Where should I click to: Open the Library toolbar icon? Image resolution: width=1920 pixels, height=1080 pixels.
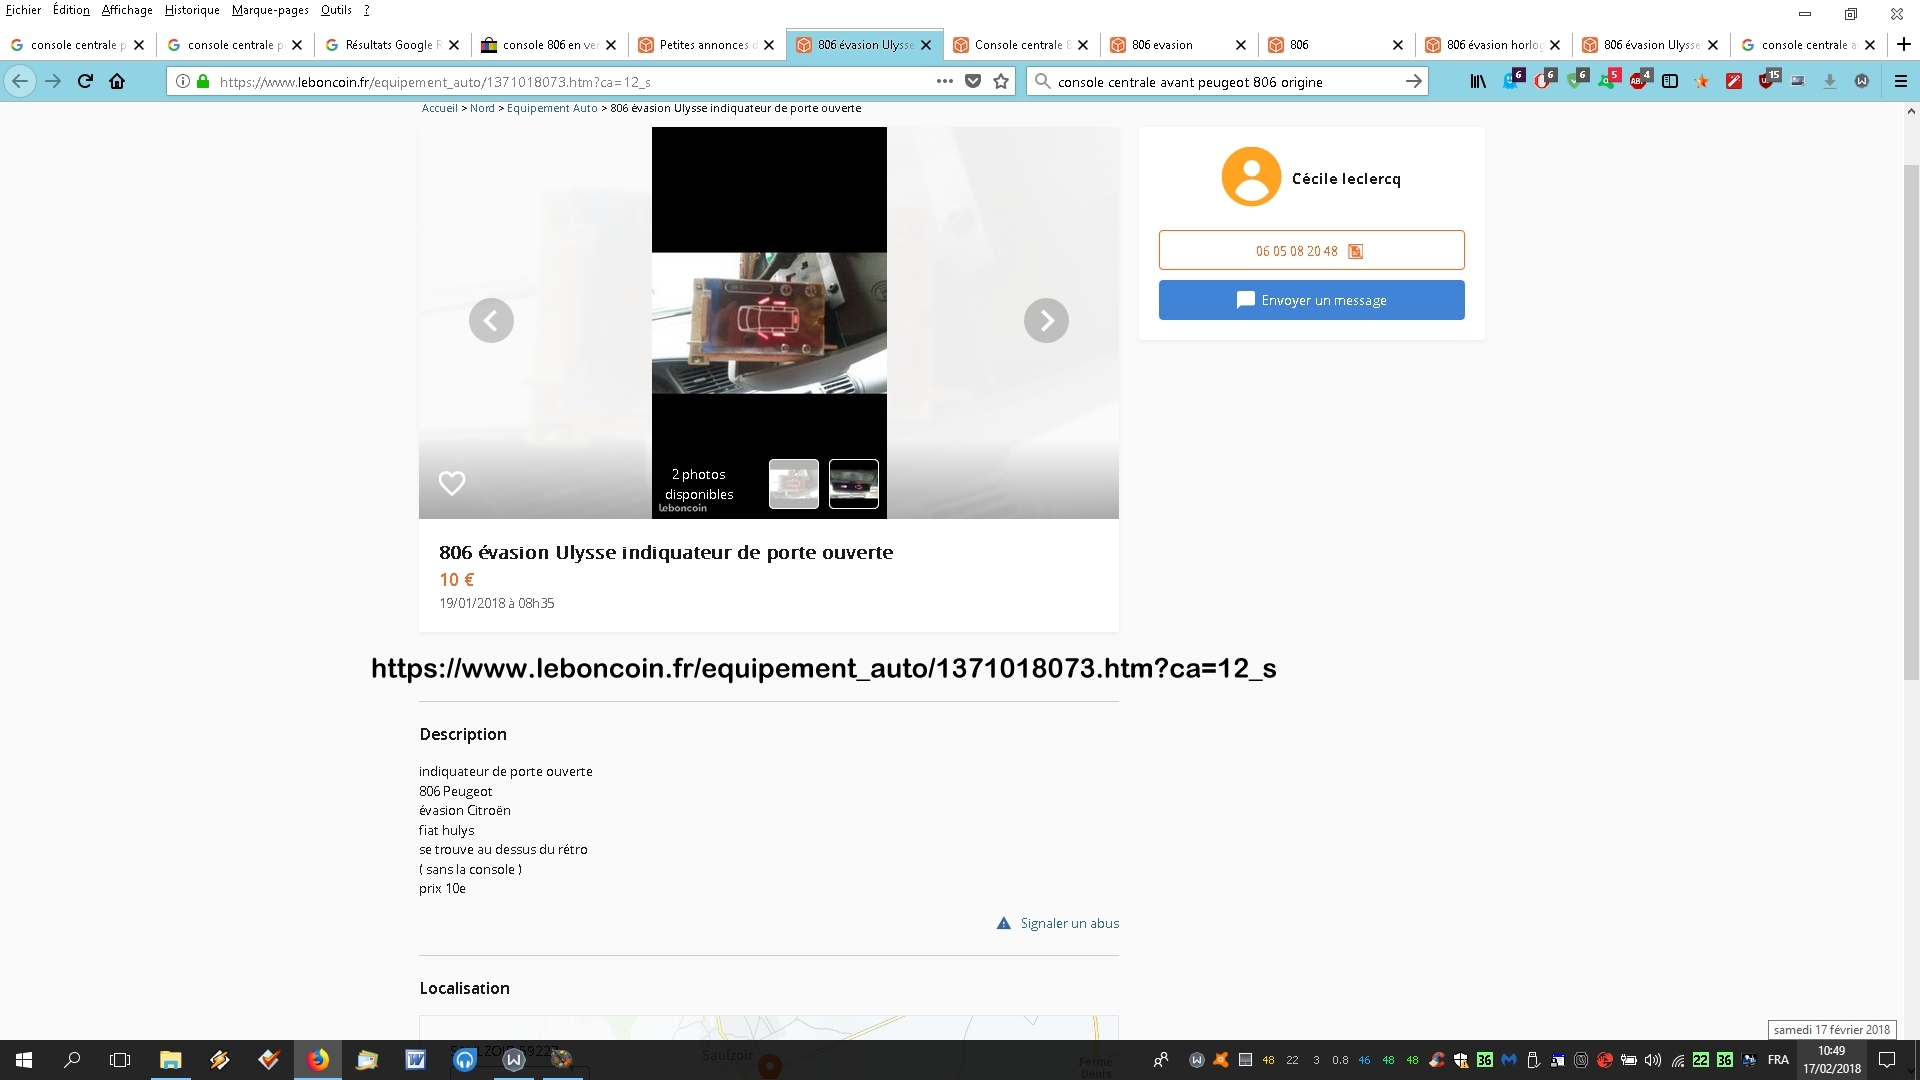coord(1478,82)
